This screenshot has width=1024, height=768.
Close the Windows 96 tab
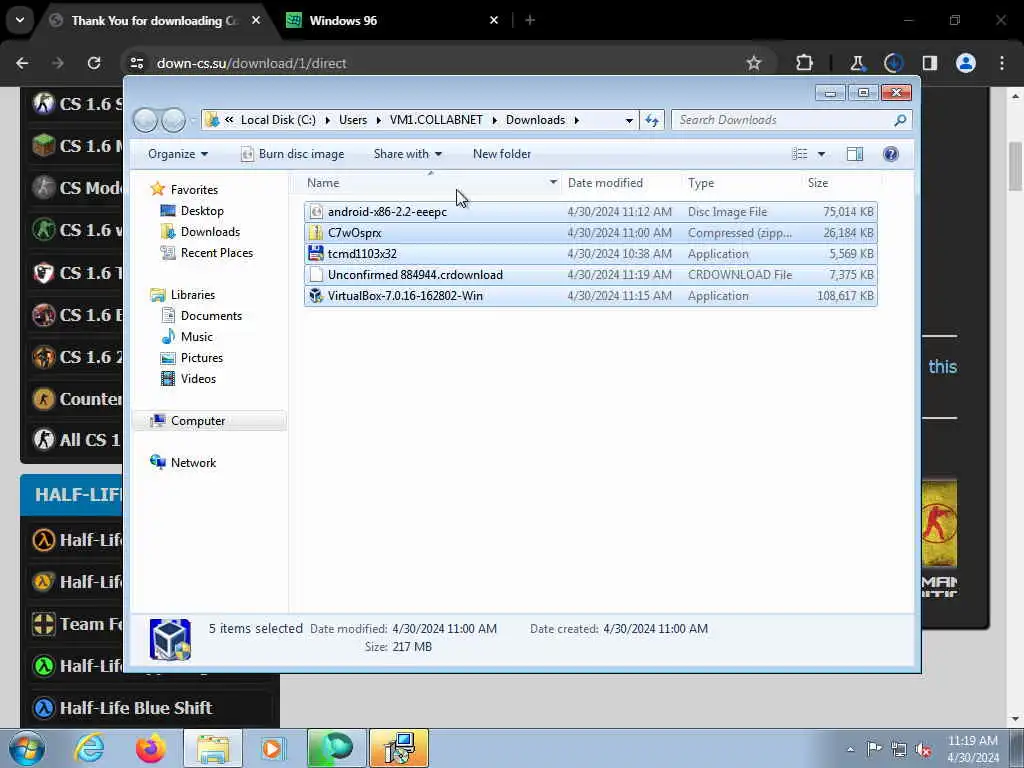tap(494, 21)
